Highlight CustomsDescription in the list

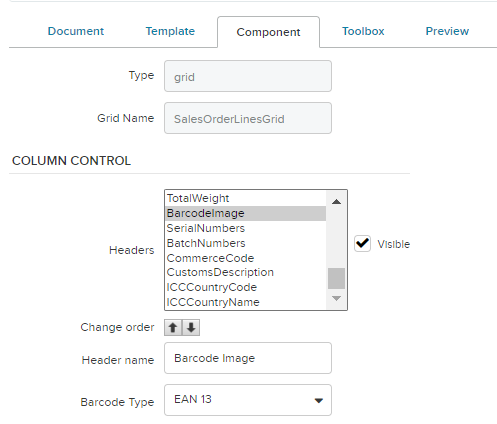coord(245,272)
